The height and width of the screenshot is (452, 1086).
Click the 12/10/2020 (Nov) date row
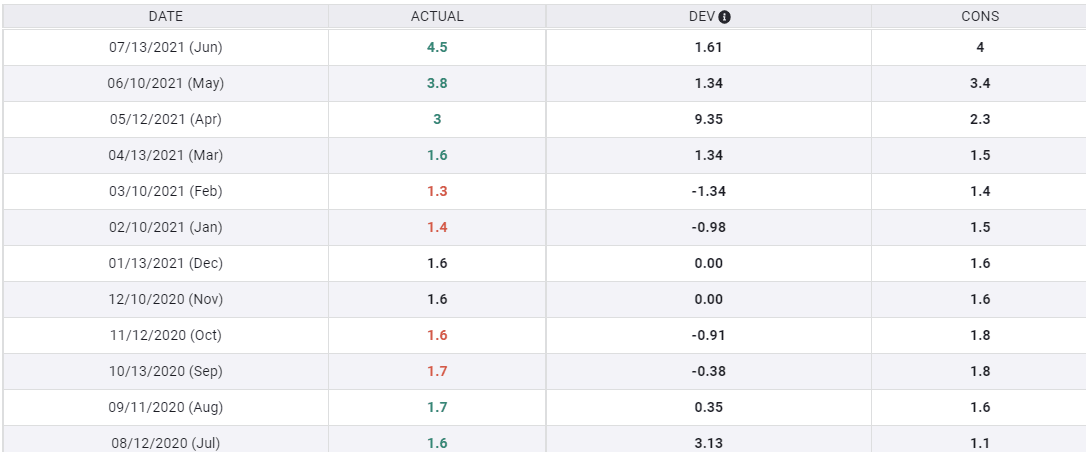[166, 299]
